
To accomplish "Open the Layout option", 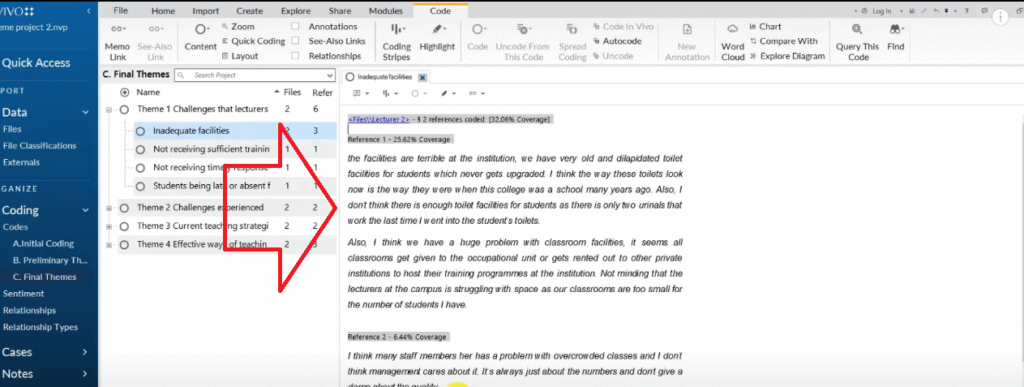I will click(x=240, y=56).
